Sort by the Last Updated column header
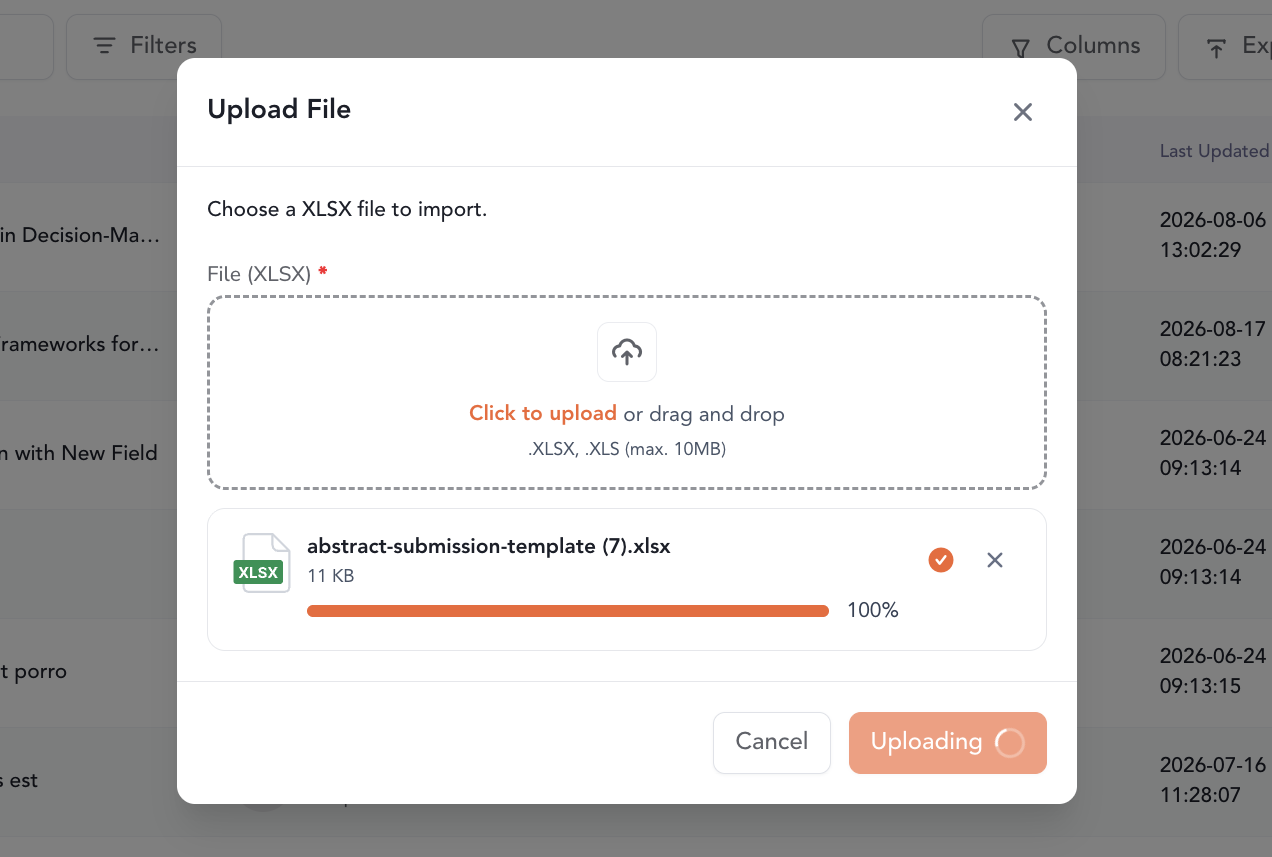 coord(1214,151)
